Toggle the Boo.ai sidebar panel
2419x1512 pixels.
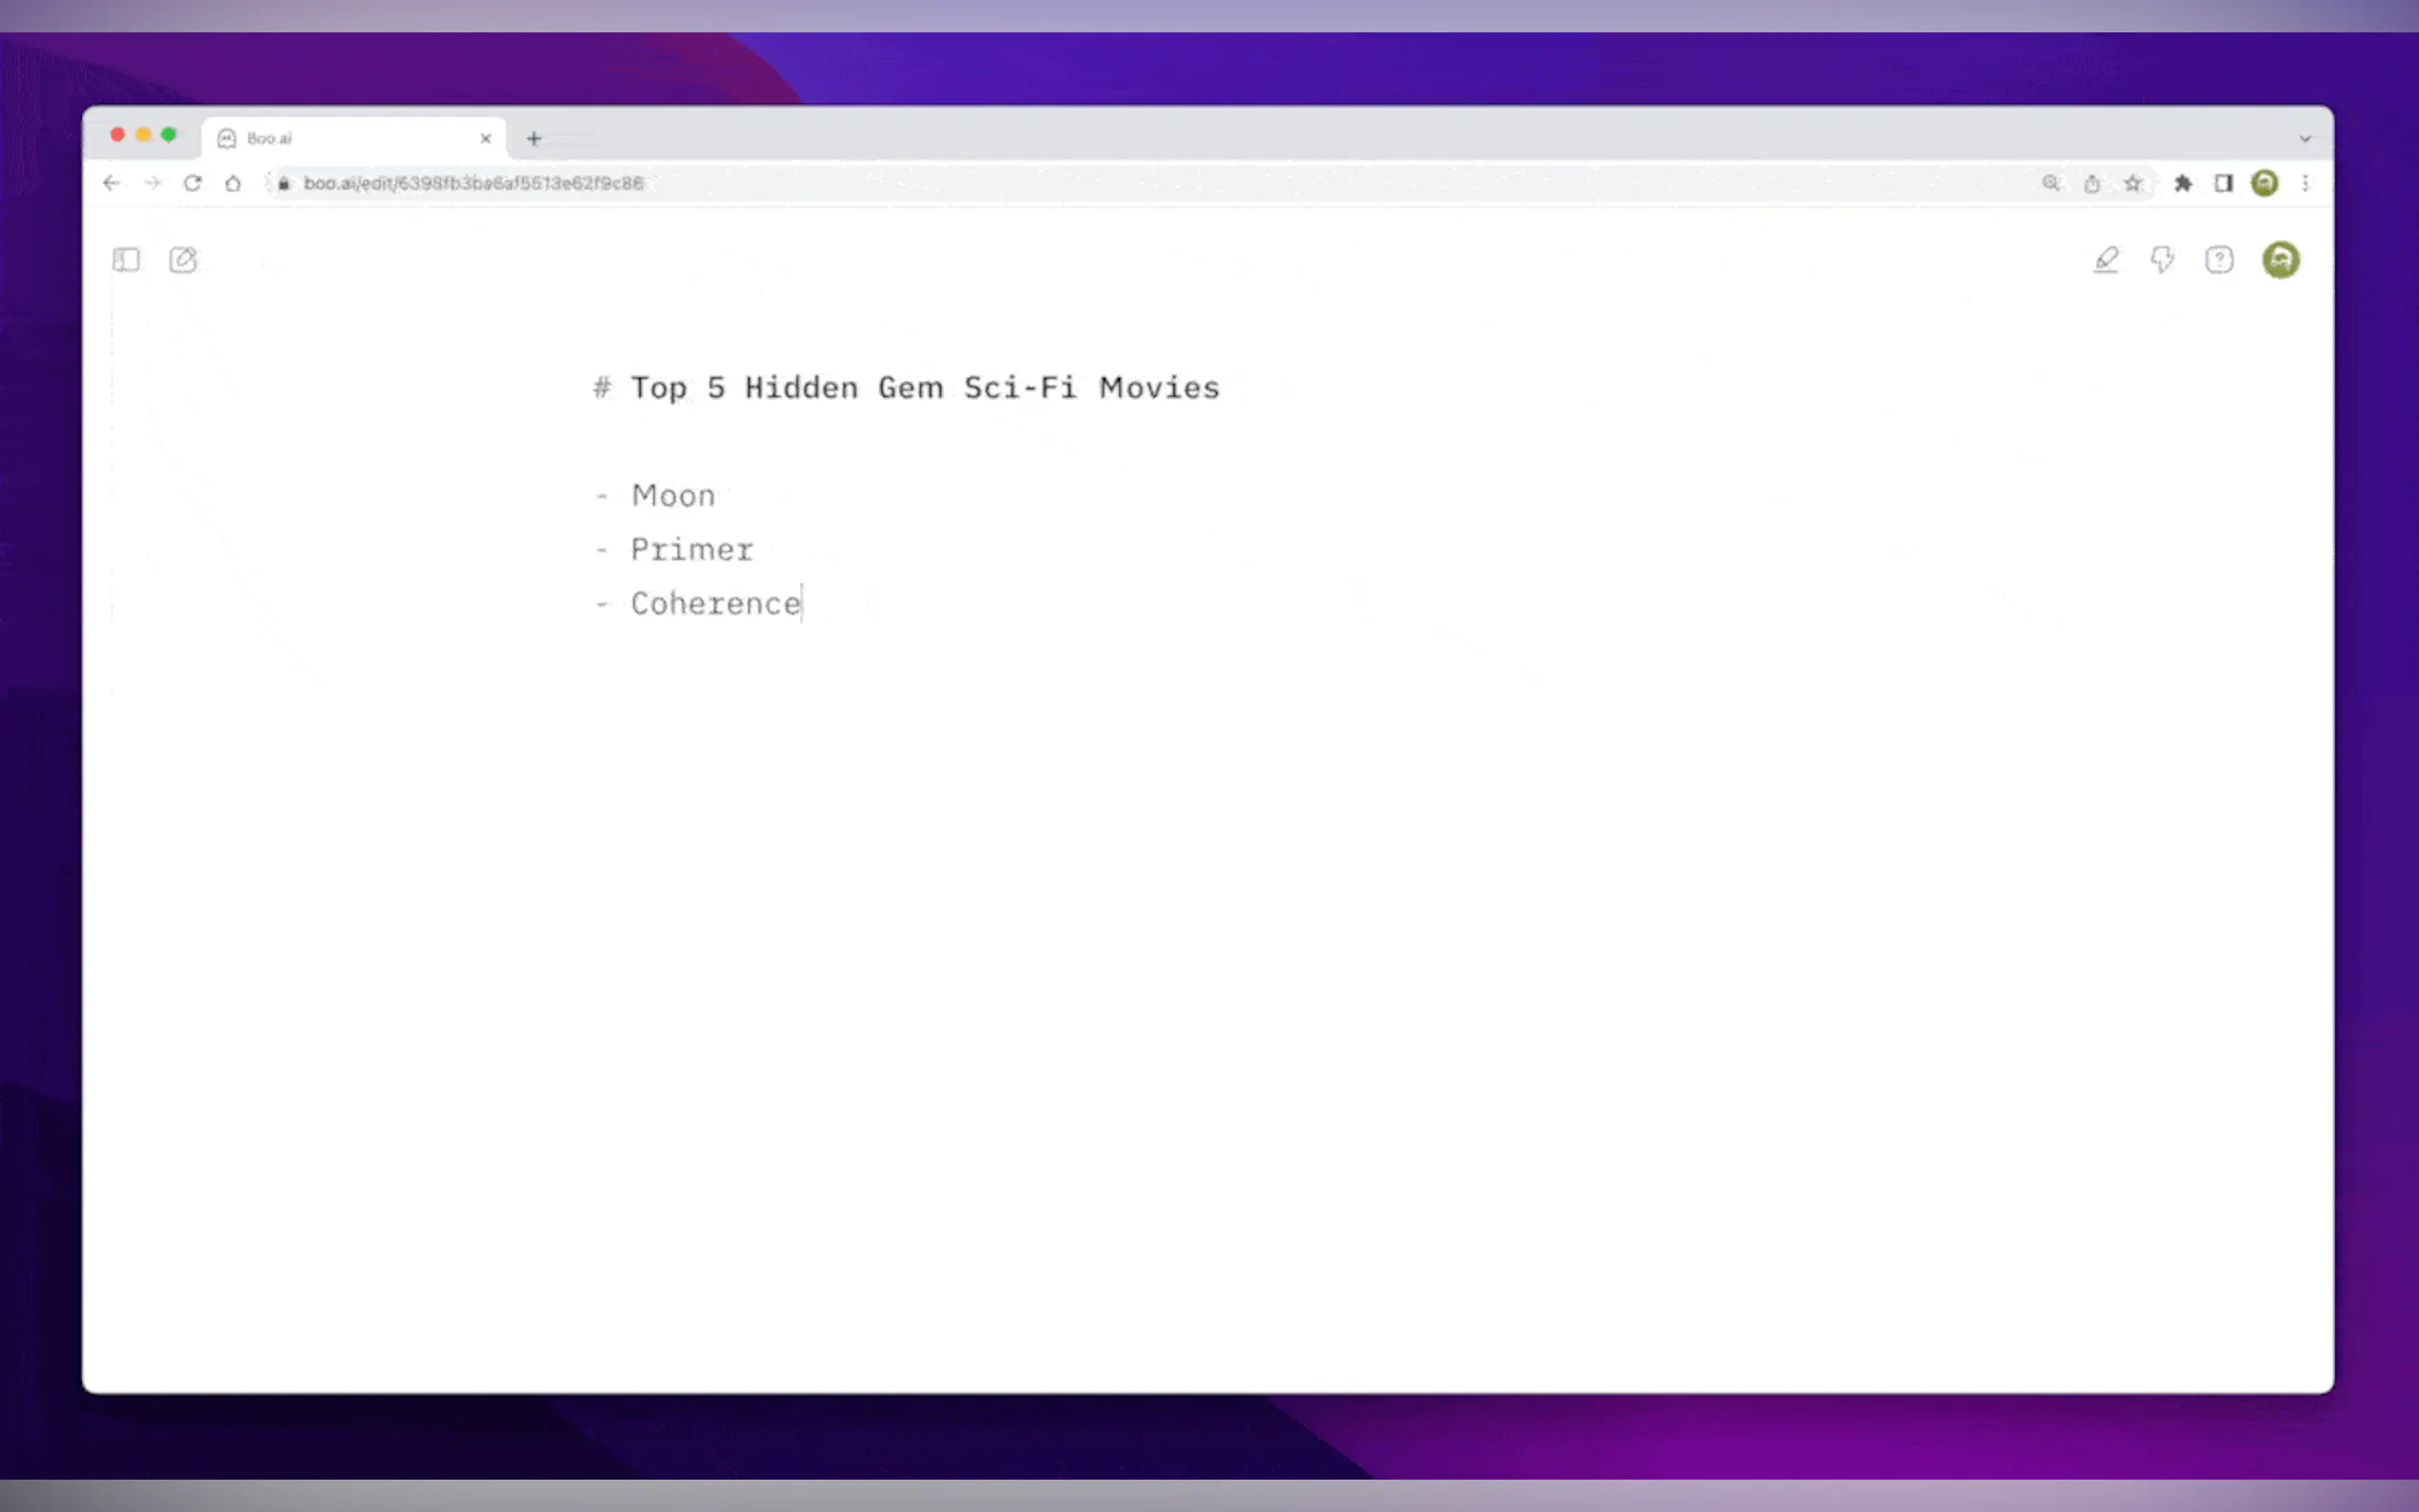point(126,260)
